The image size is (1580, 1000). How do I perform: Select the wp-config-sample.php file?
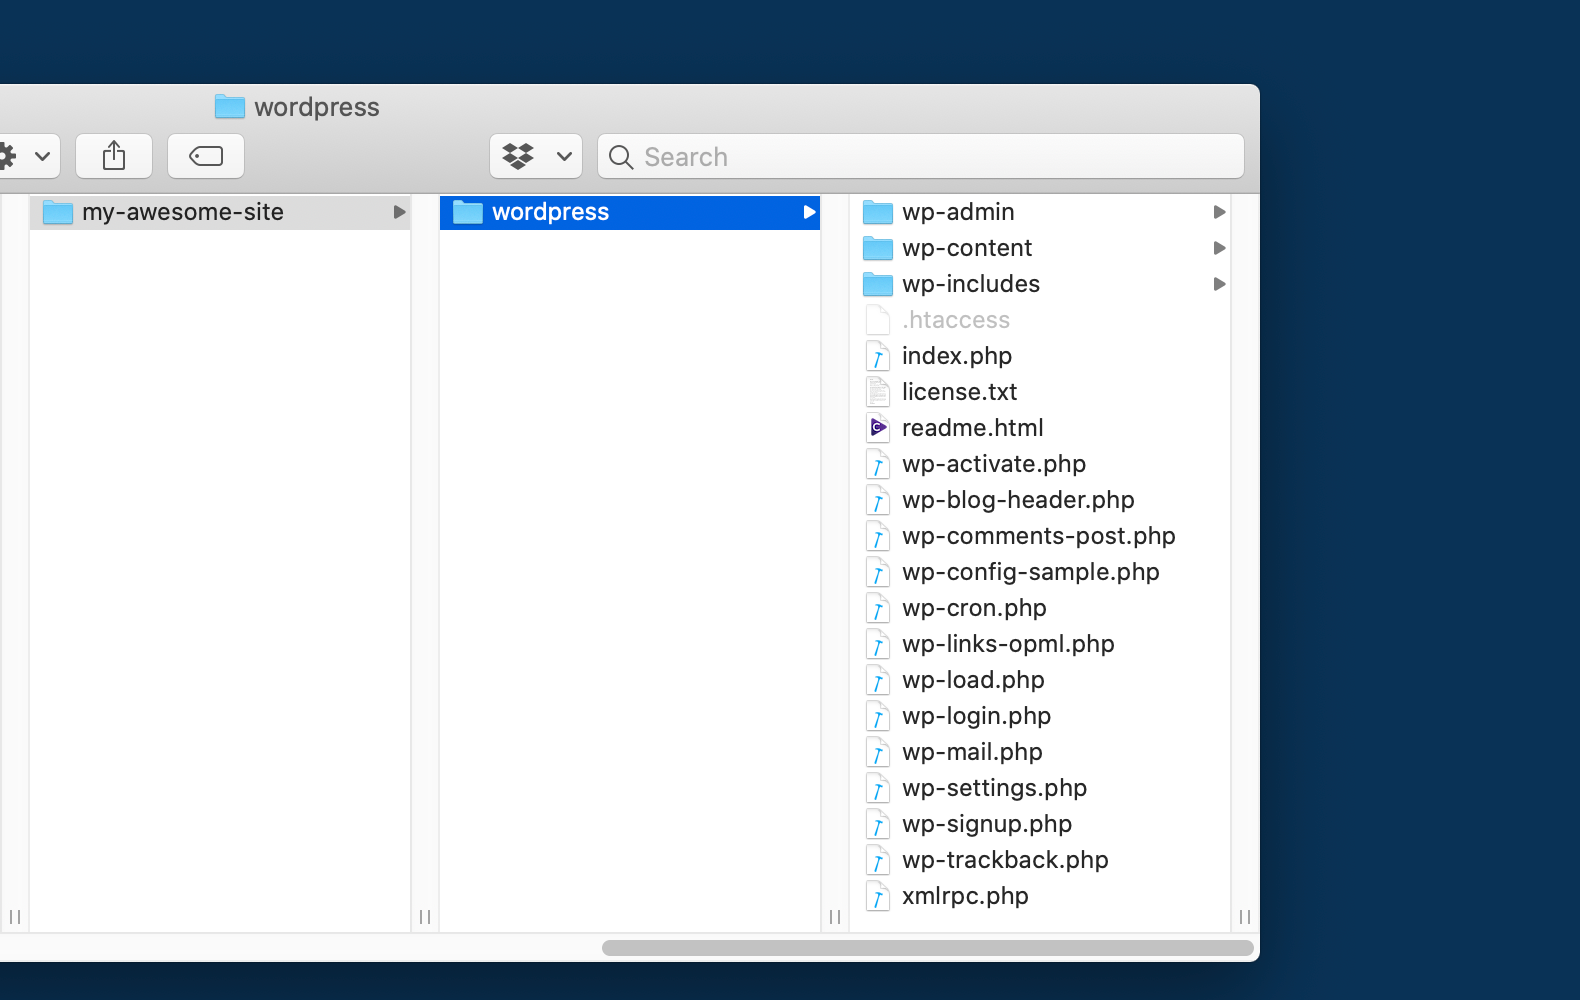point(1030,572)
